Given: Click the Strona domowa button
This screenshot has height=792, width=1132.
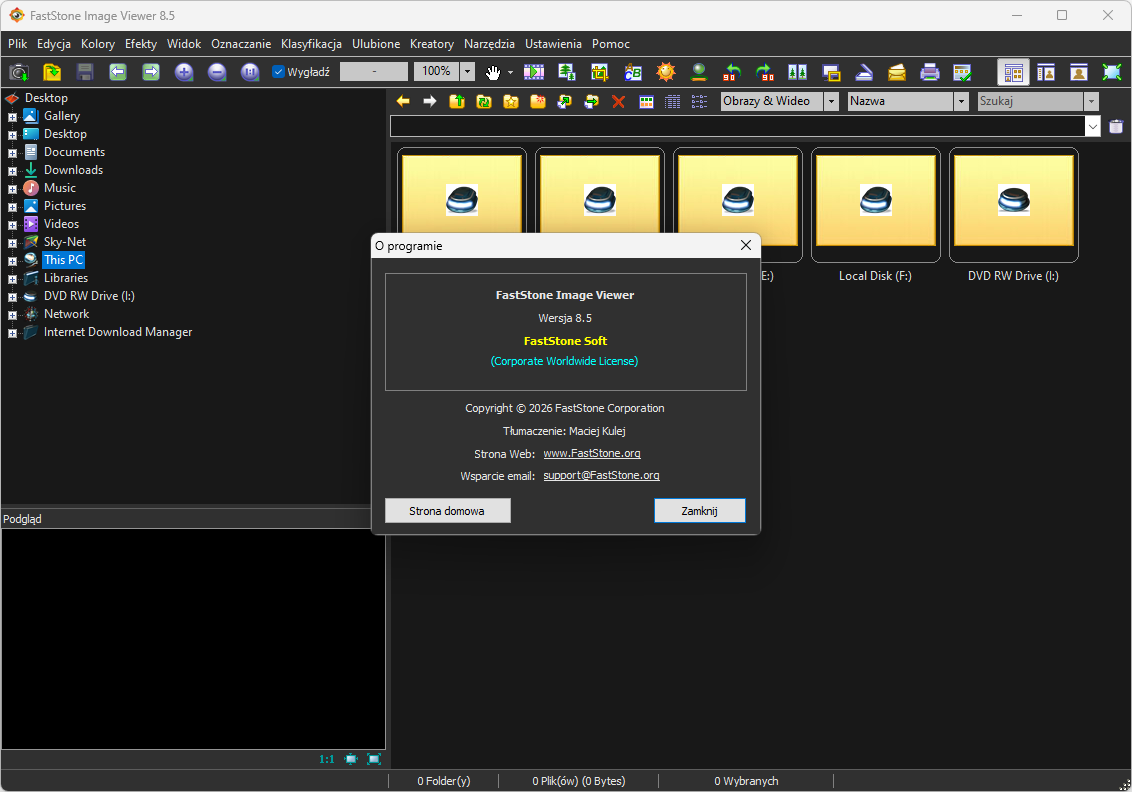Looking at the screenshot, I should pos(448,511).
